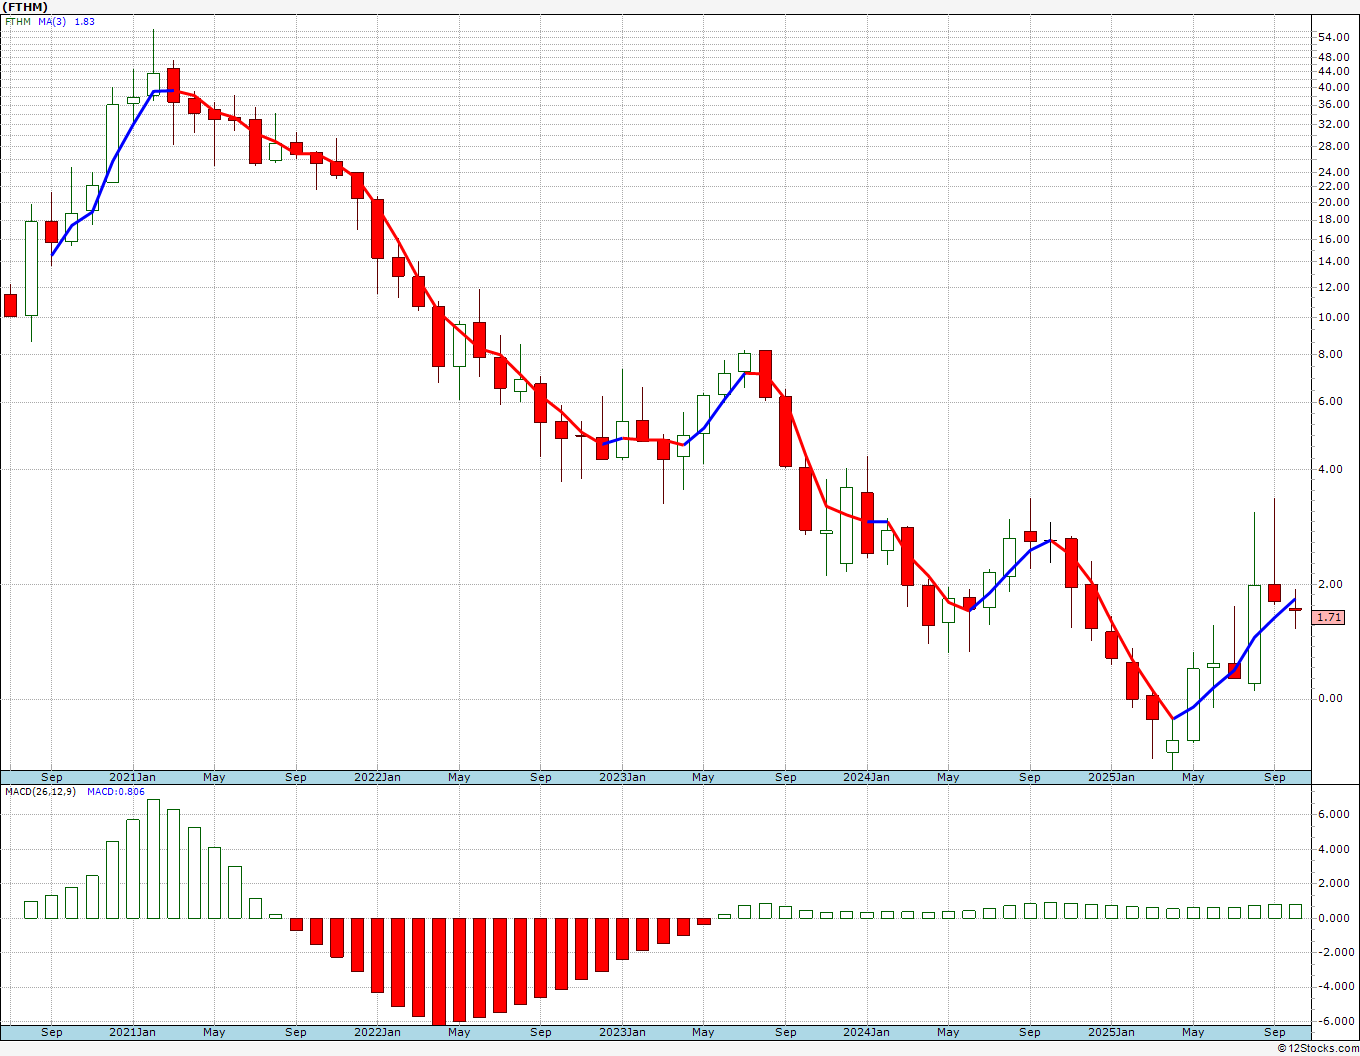Click the 2.000 MACD axis label
This screenshot has width=1360, height=1056.
(x=1335, y=883)
